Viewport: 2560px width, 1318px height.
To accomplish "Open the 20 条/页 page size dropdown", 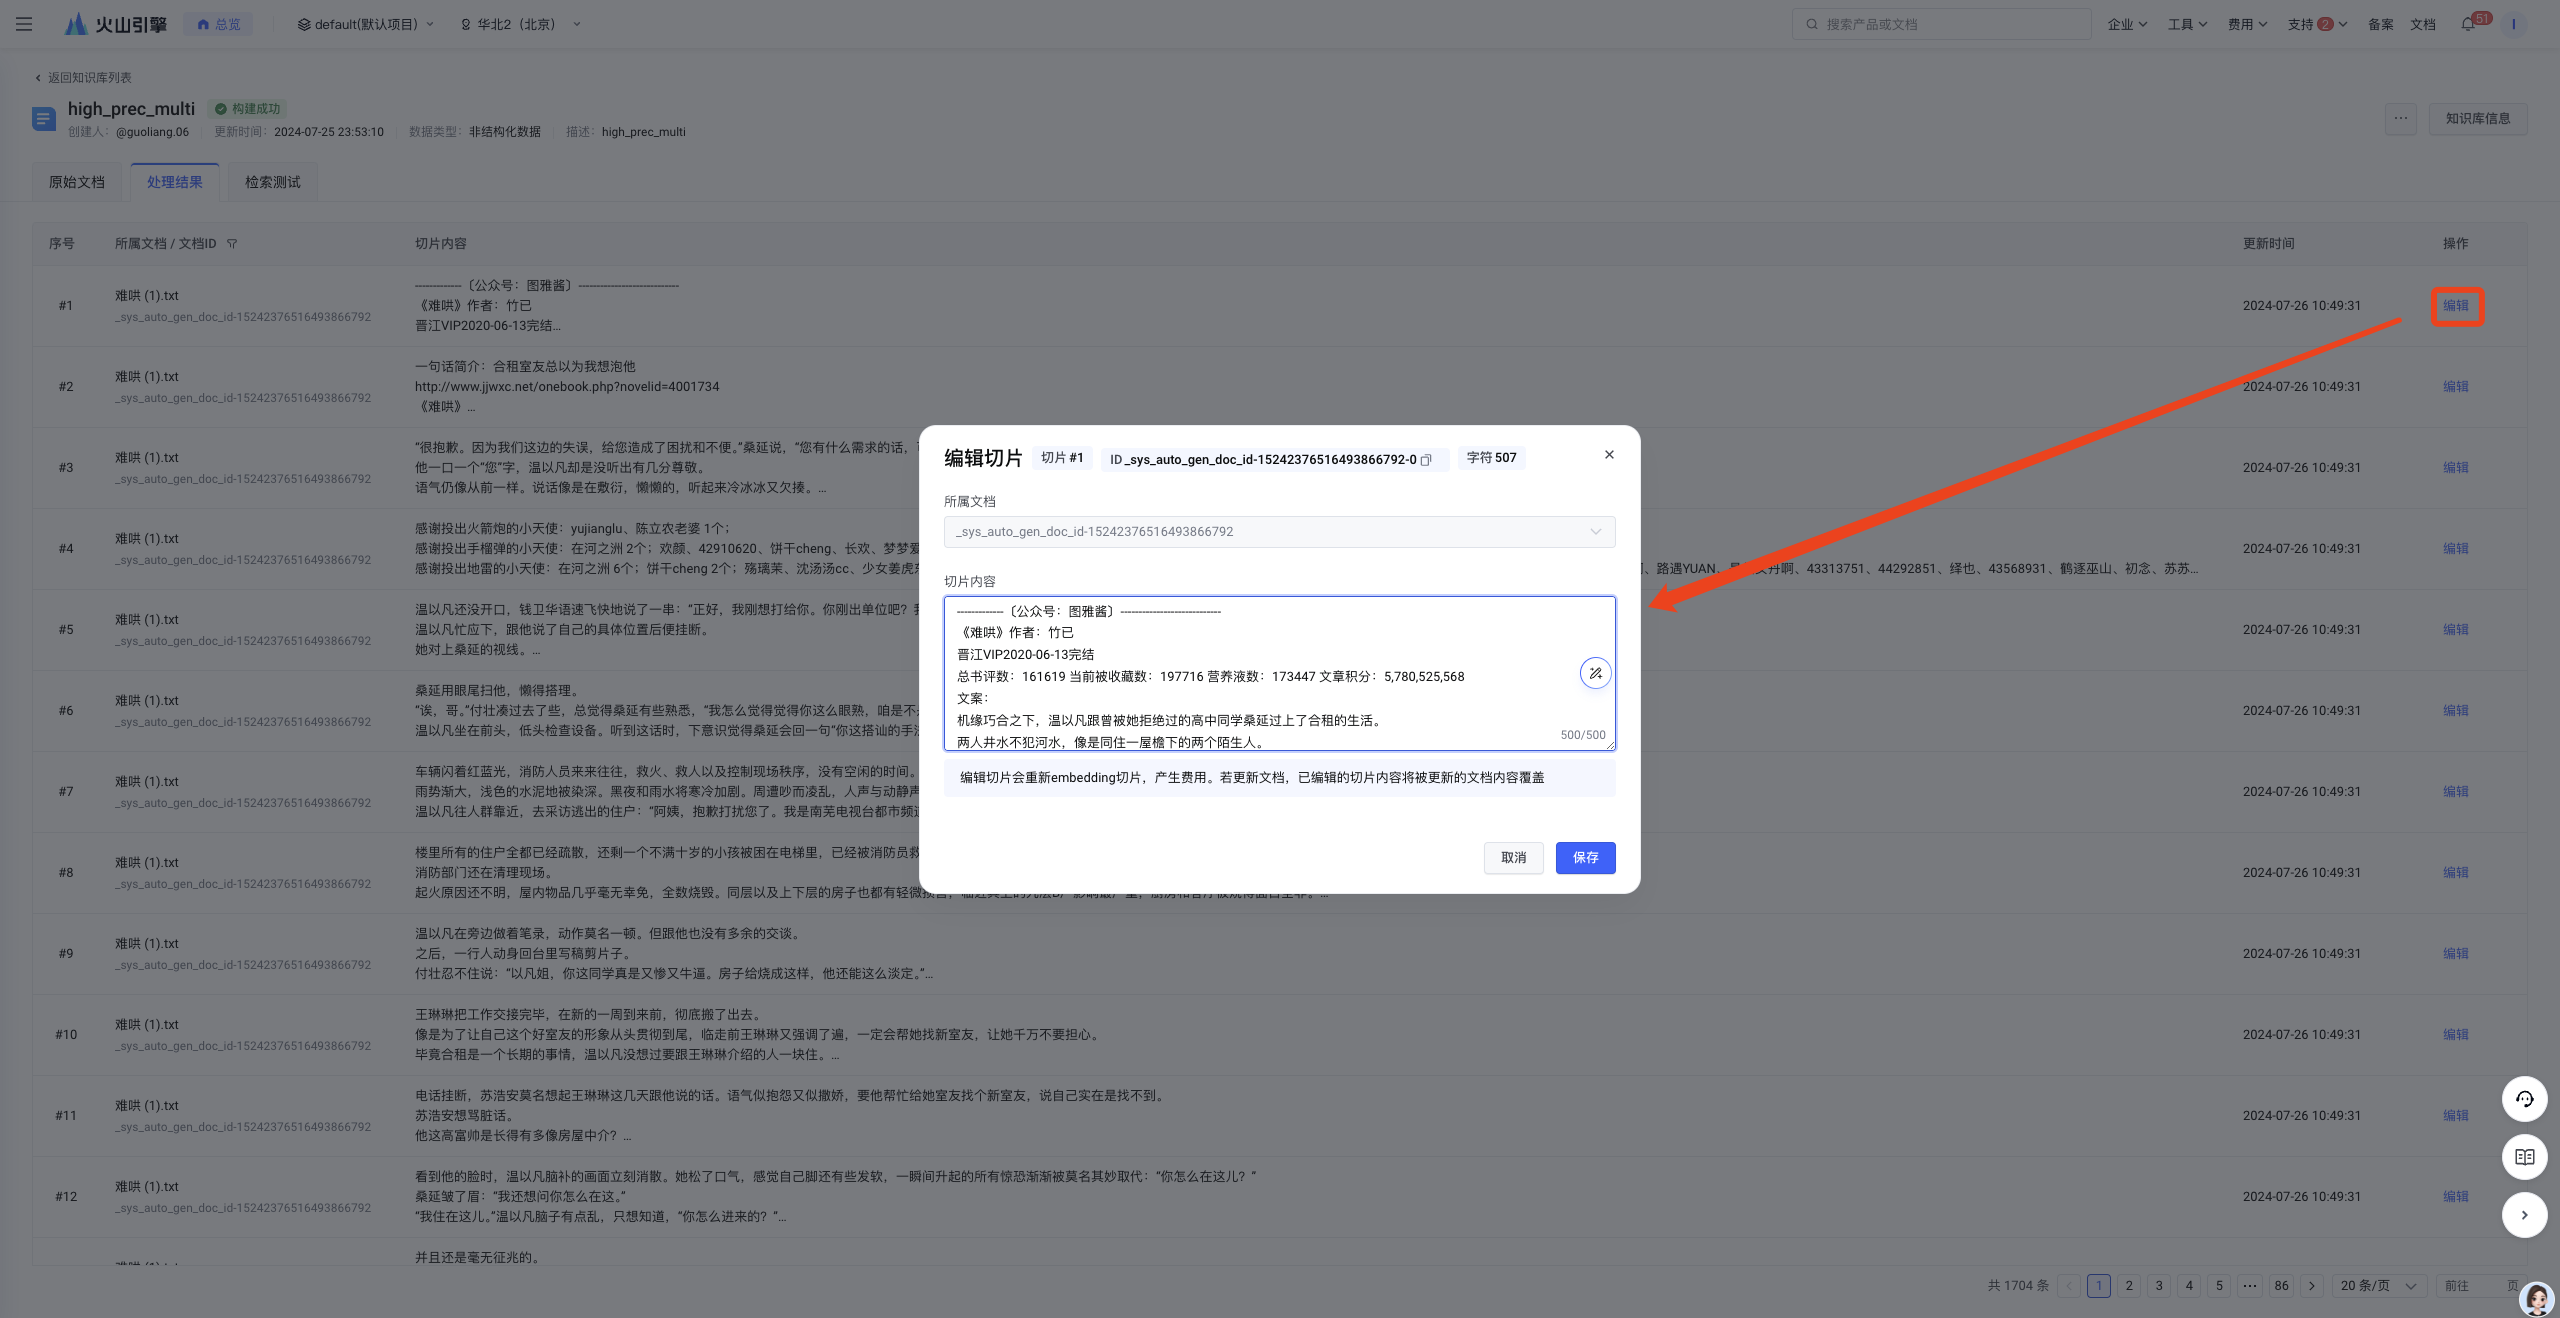I will [x=2379, y=1285].
